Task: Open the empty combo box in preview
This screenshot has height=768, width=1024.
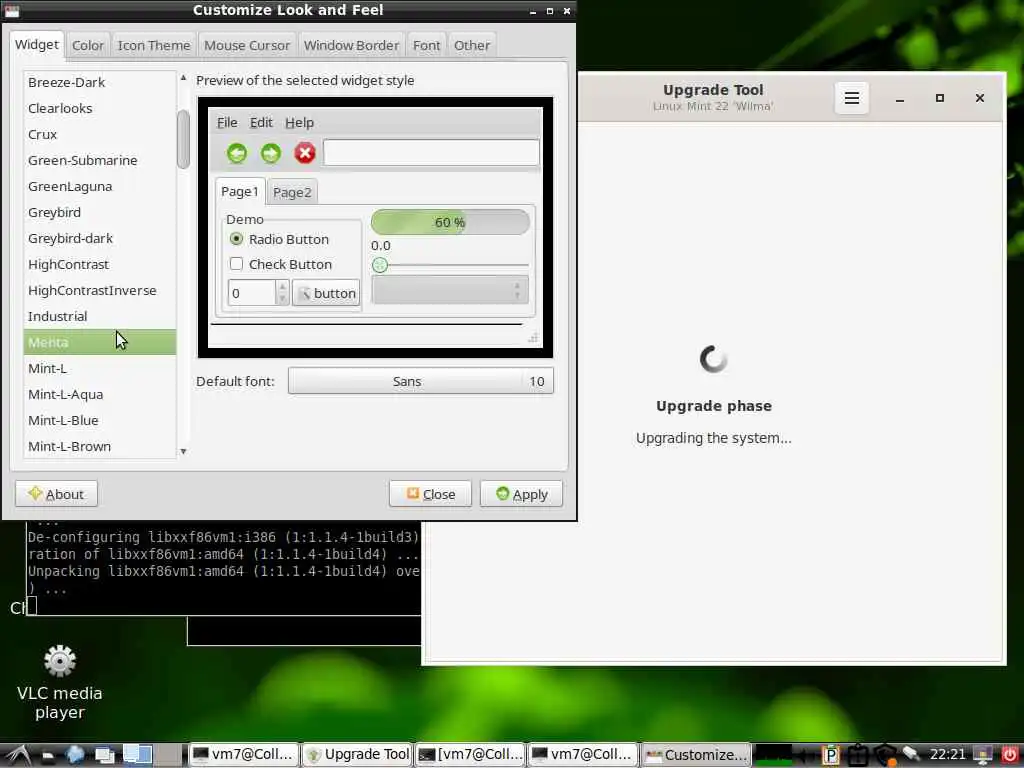Action: [449, 290]
